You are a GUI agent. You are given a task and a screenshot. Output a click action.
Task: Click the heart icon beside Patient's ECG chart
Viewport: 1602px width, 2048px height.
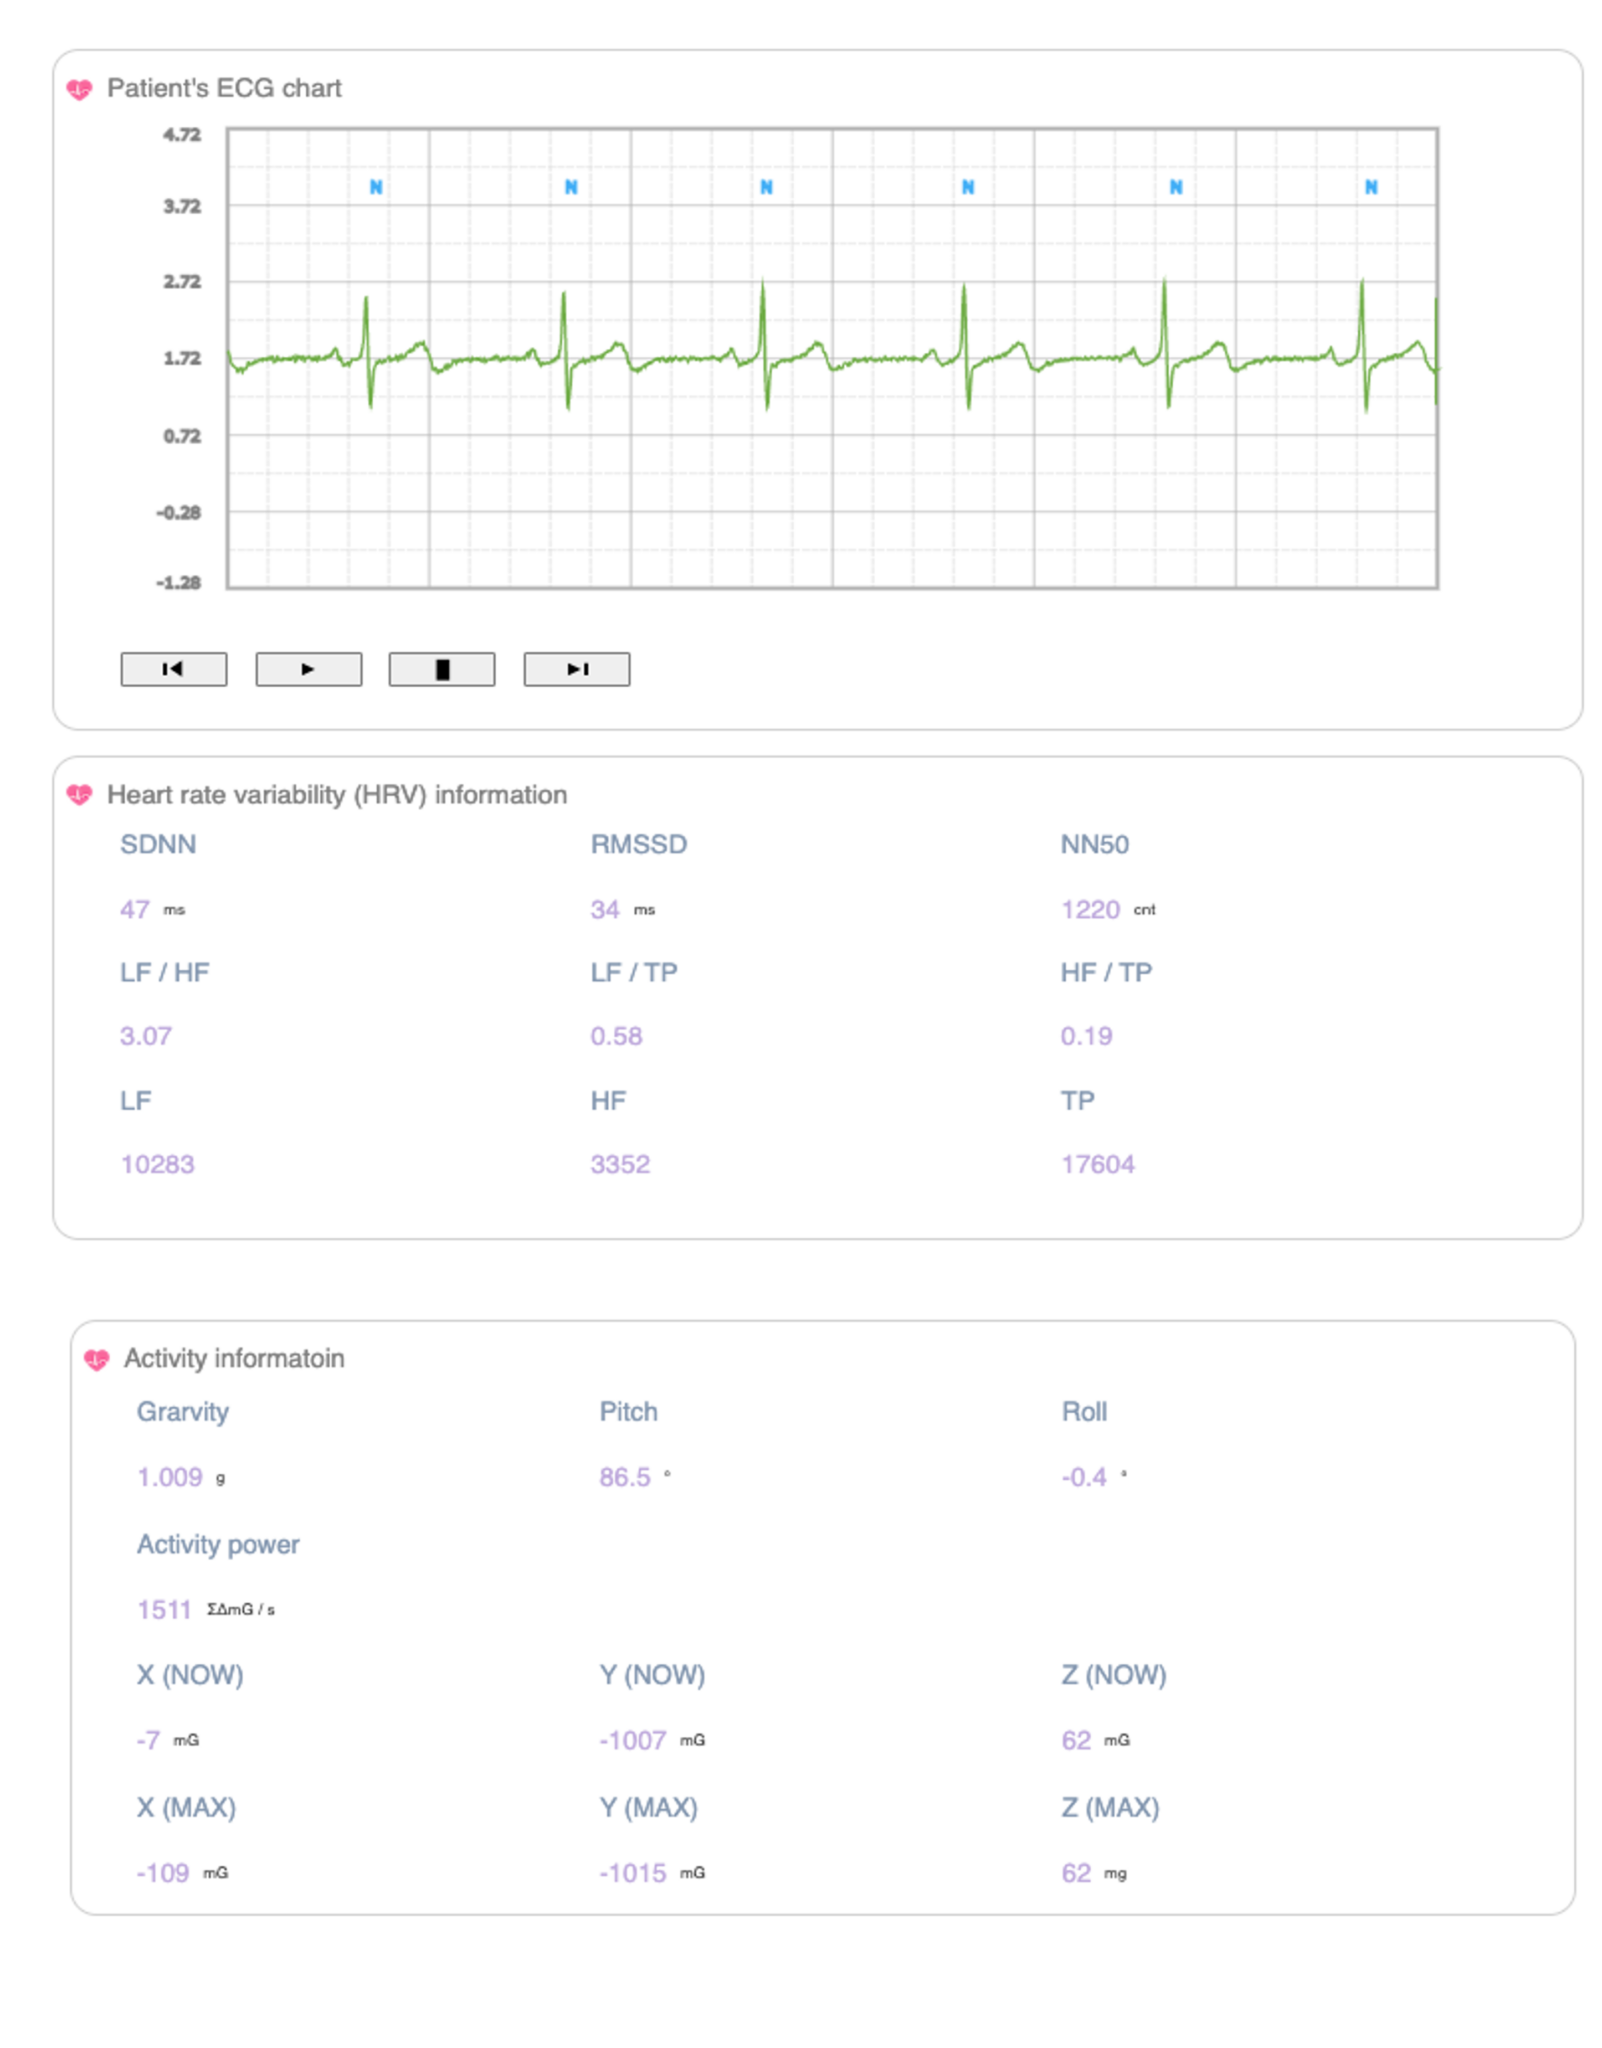81,88
